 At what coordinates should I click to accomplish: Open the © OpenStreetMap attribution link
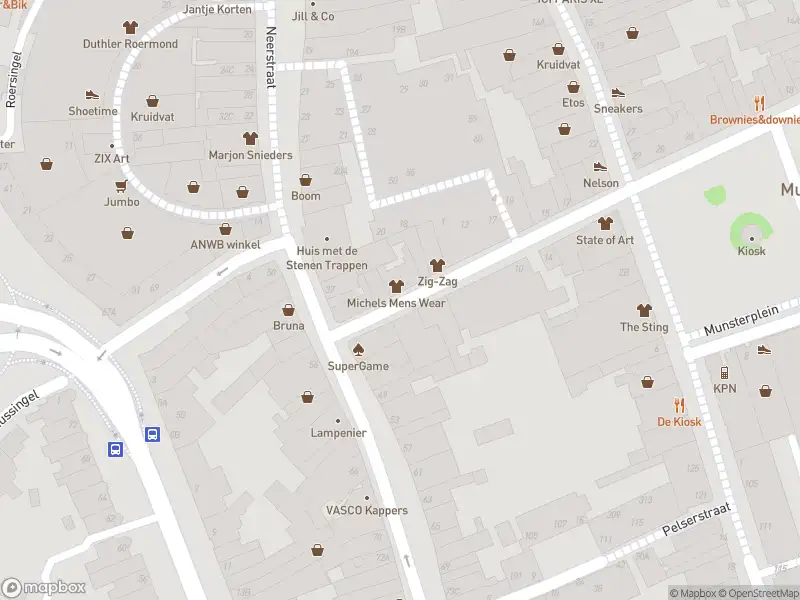click(x=759, y=593)
